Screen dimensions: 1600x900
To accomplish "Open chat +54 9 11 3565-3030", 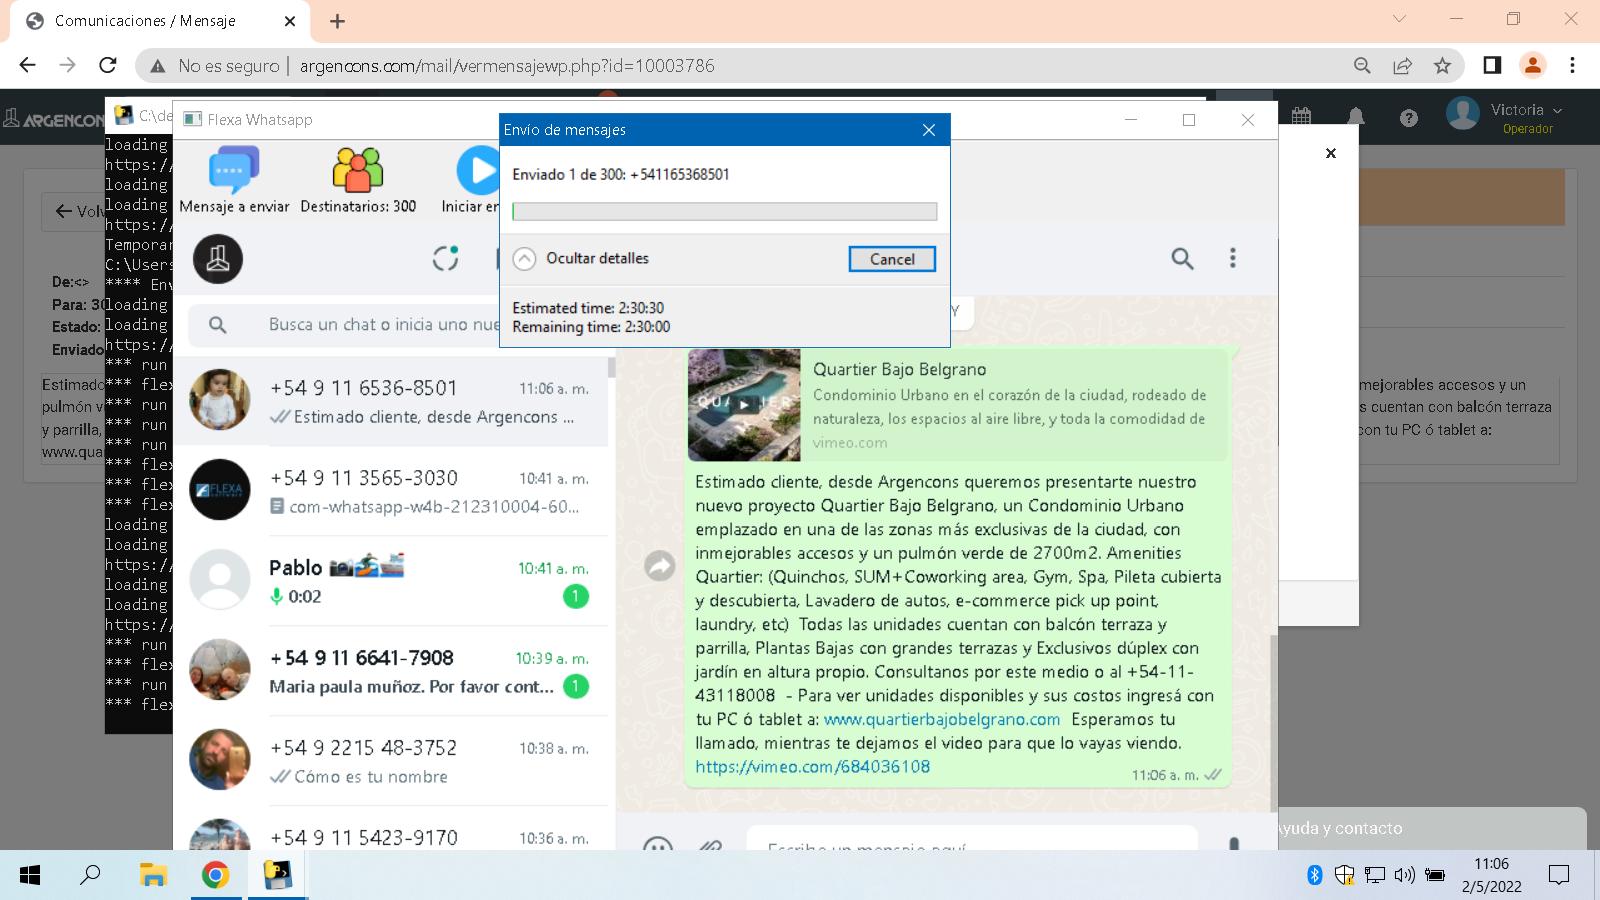I will pyautogui.click(x=390, y=491).
